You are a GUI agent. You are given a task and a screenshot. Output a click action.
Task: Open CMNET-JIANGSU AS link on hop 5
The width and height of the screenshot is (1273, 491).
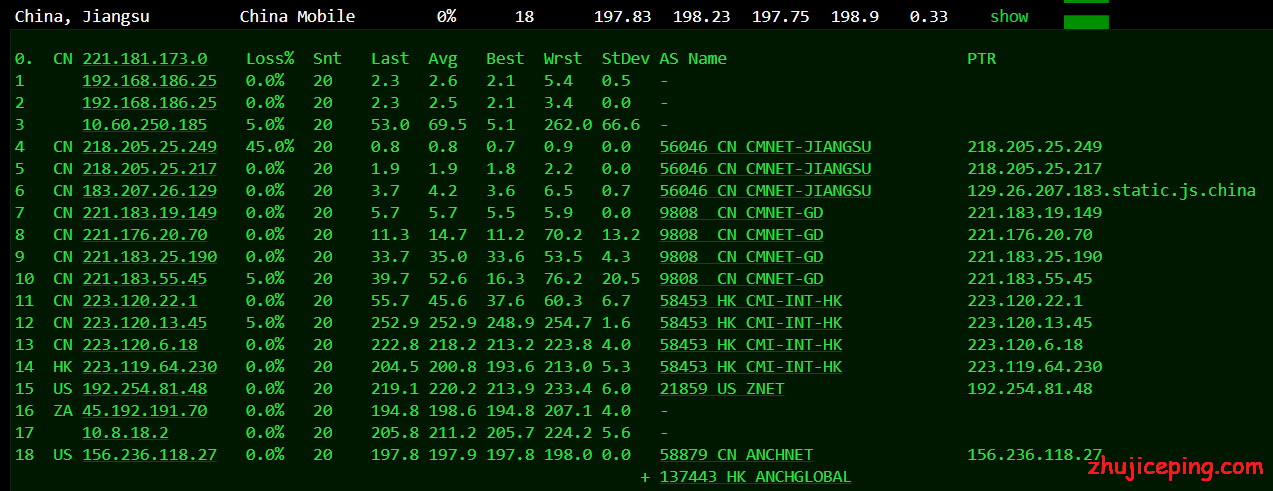tap(765, 169)
